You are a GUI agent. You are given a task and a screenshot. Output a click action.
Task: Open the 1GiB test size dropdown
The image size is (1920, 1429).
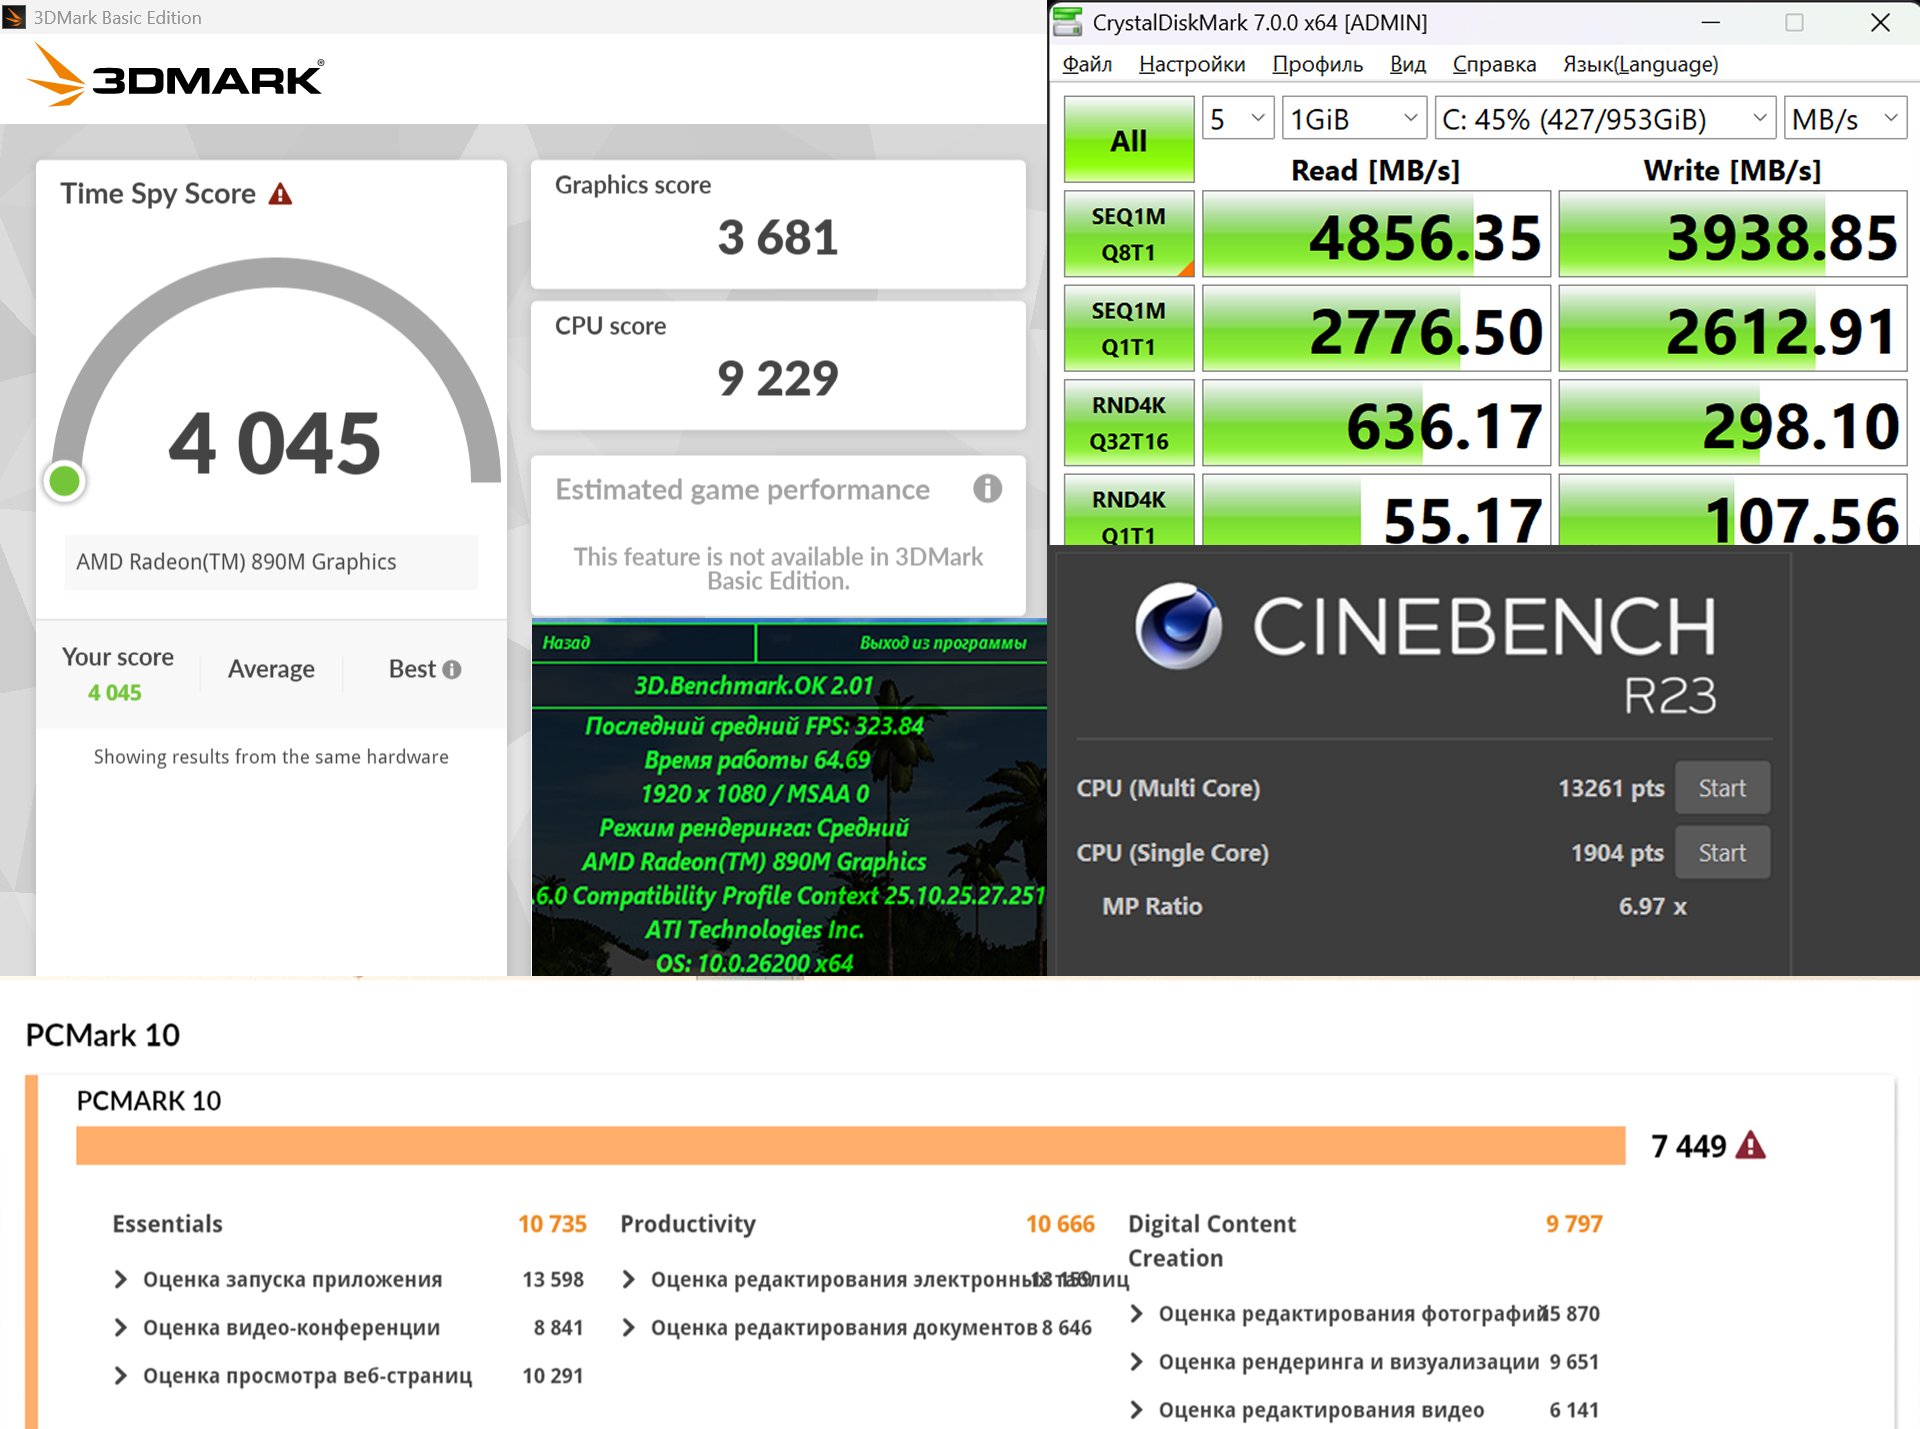pos(1354,119)
